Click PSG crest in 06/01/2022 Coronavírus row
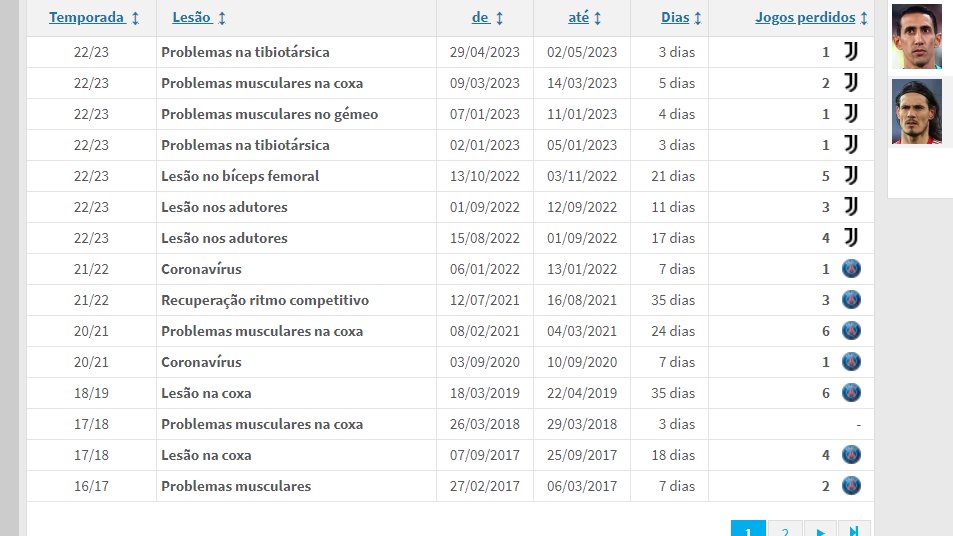Viewport: 953px width, 536px height. click(x=851, y=269)
